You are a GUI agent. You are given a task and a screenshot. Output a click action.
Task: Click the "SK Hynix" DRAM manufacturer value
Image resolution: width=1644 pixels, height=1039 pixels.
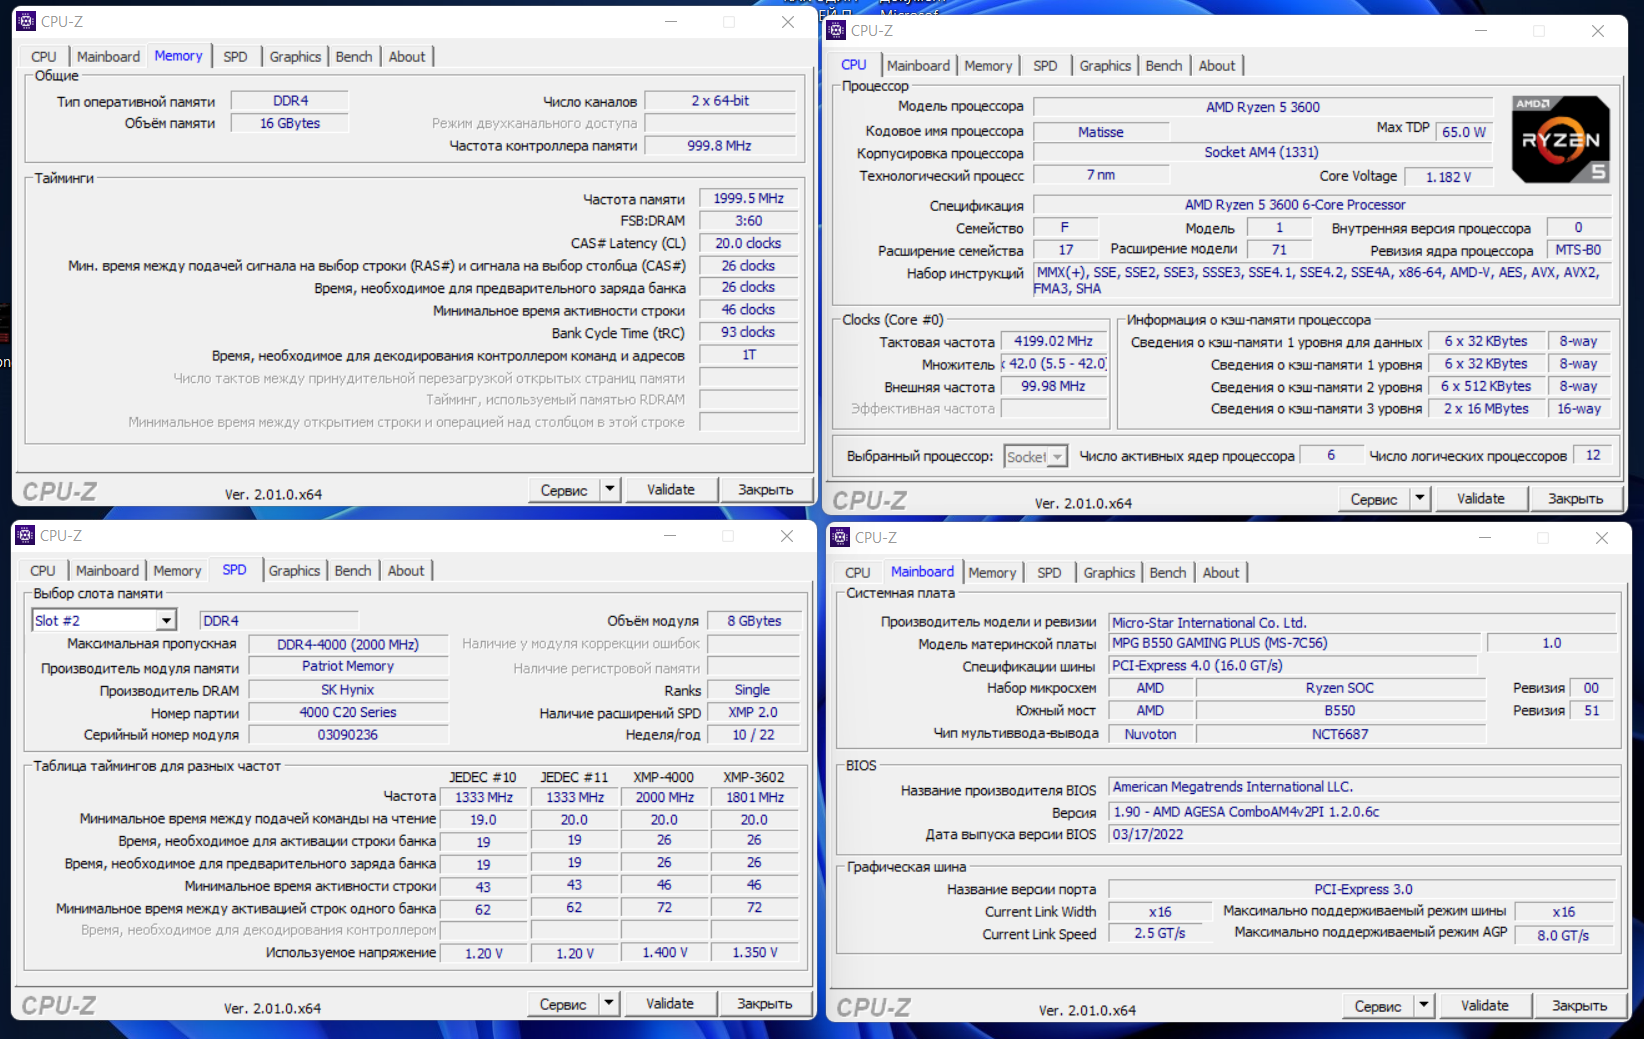point(348,690)
